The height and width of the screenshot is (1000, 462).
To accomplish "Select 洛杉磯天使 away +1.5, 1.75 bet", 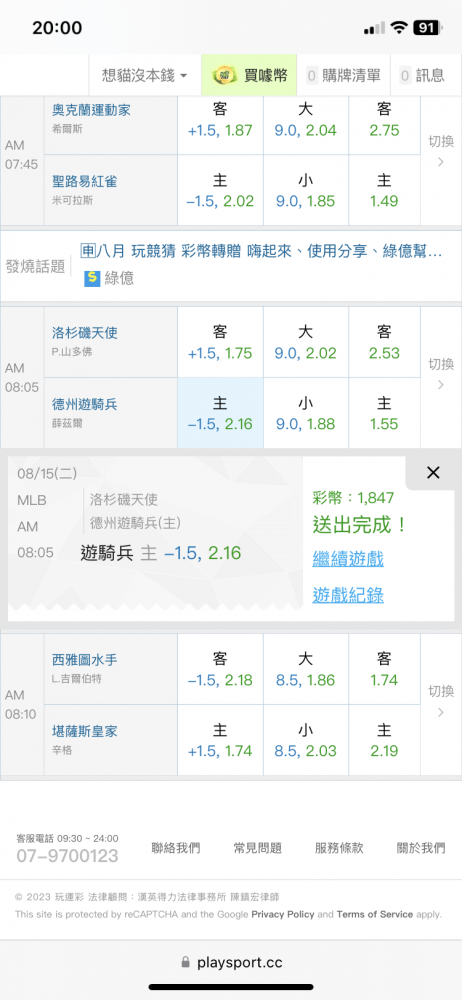I will [220, 342].
